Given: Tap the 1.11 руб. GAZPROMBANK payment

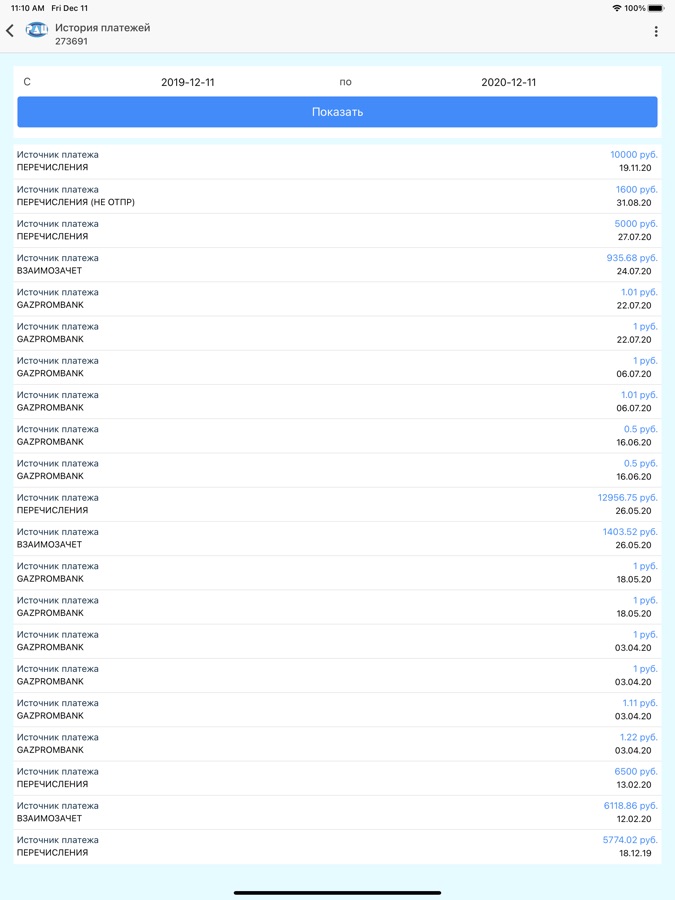Looking at the screenshot, I should (x=337, y=709).
